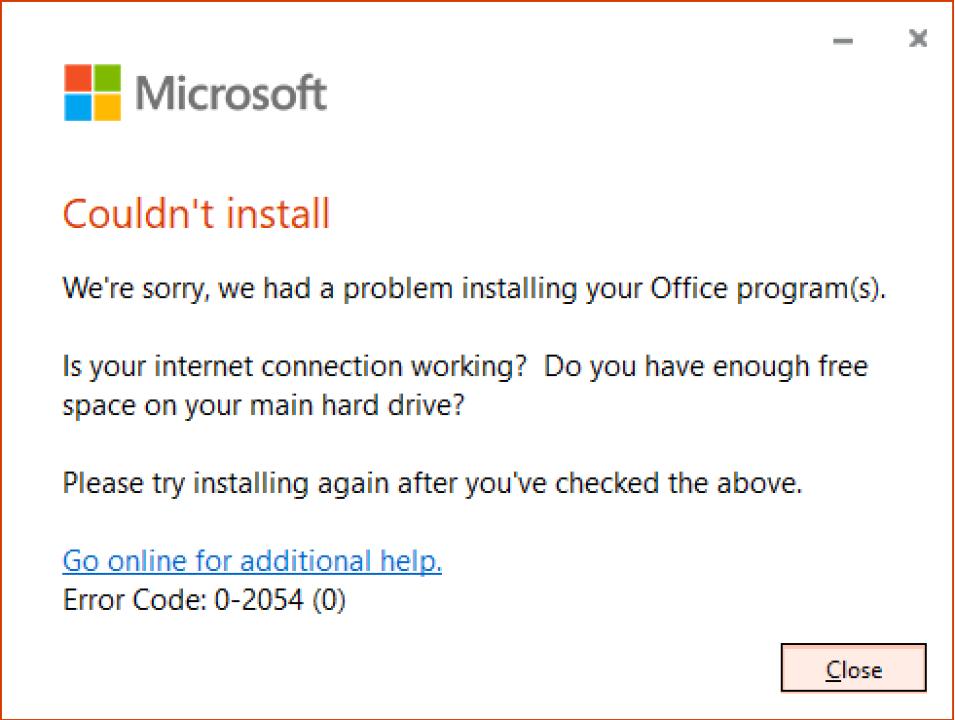The height and width of the screenshot is (720, 955).
Task: Select the "Couldn't install" heading
Action: (x=196, y=214)
